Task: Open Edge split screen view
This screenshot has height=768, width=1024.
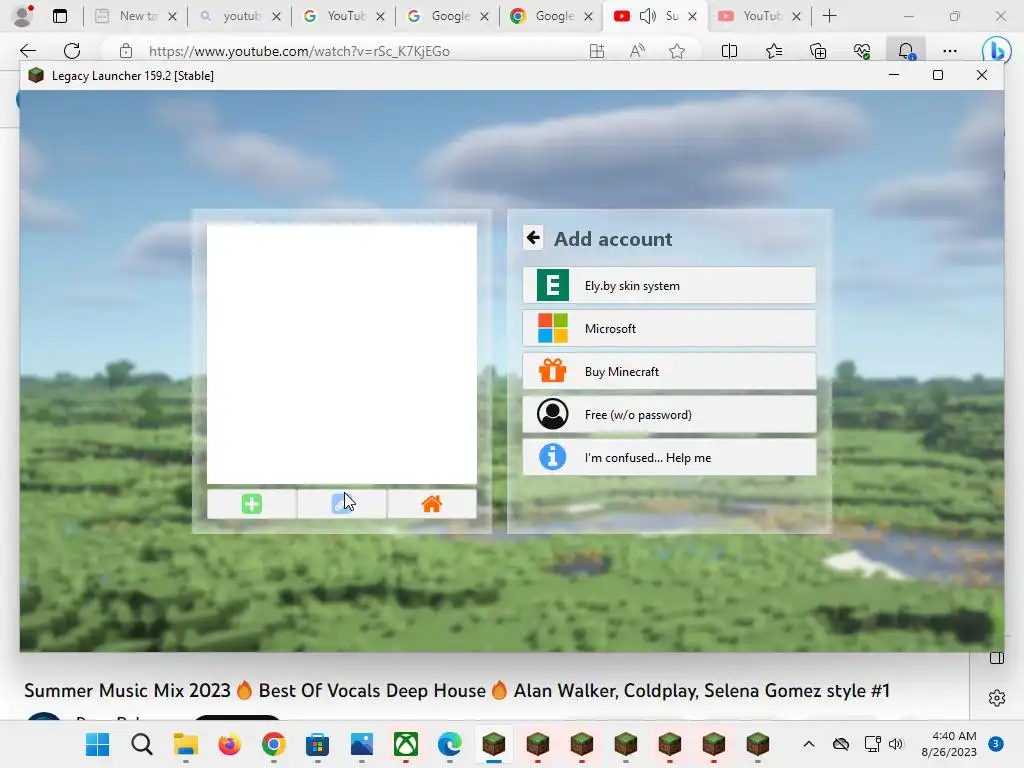Action: 729,51
